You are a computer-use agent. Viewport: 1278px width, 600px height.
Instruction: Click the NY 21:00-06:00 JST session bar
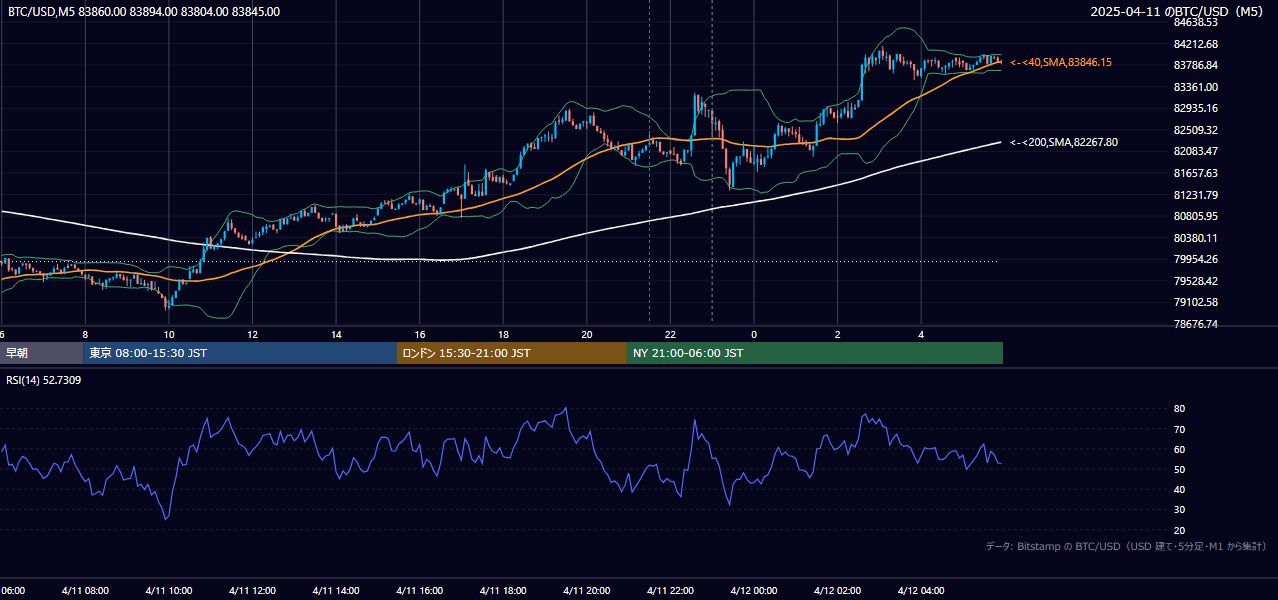[x=815, y=353]
